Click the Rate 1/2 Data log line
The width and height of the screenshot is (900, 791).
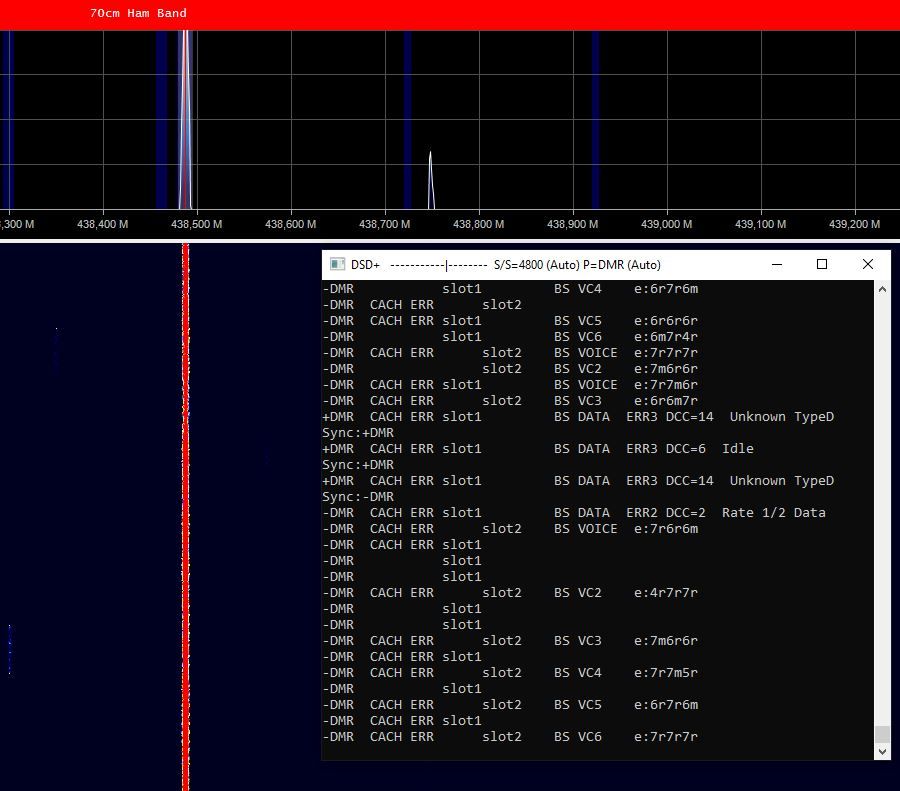[574, 513]
